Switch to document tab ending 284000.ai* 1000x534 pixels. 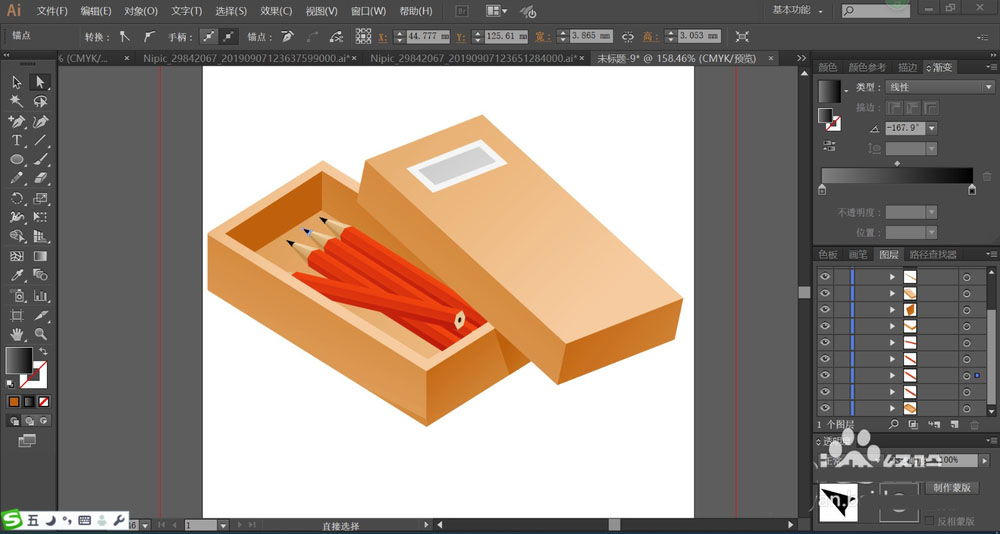click(474, 59)
